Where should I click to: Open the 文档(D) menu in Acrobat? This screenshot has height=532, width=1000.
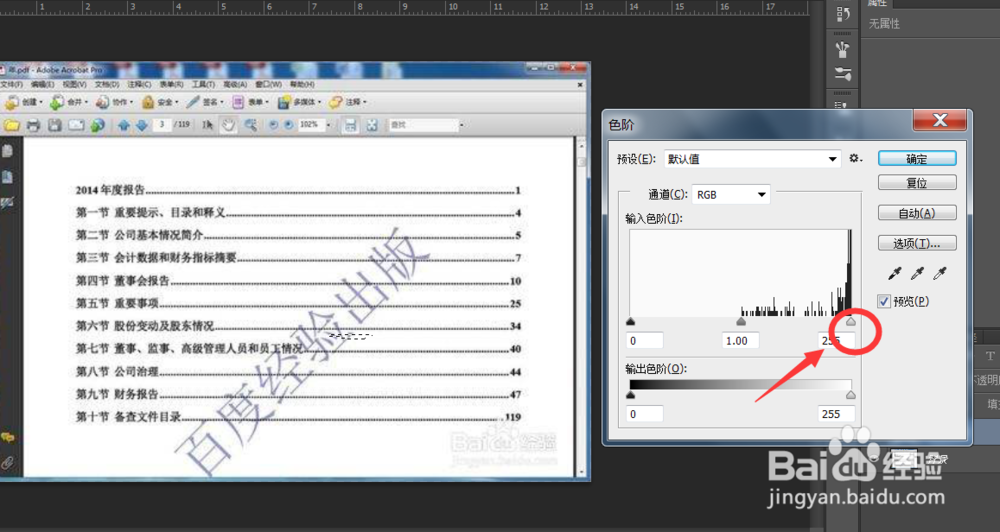click(x=107, y=84)
